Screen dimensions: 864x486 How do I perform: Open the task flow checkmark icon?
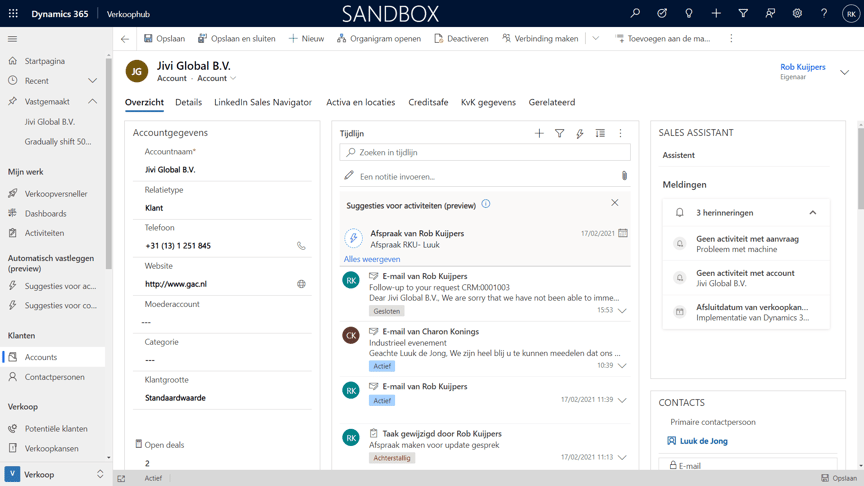tap(662, 13)
